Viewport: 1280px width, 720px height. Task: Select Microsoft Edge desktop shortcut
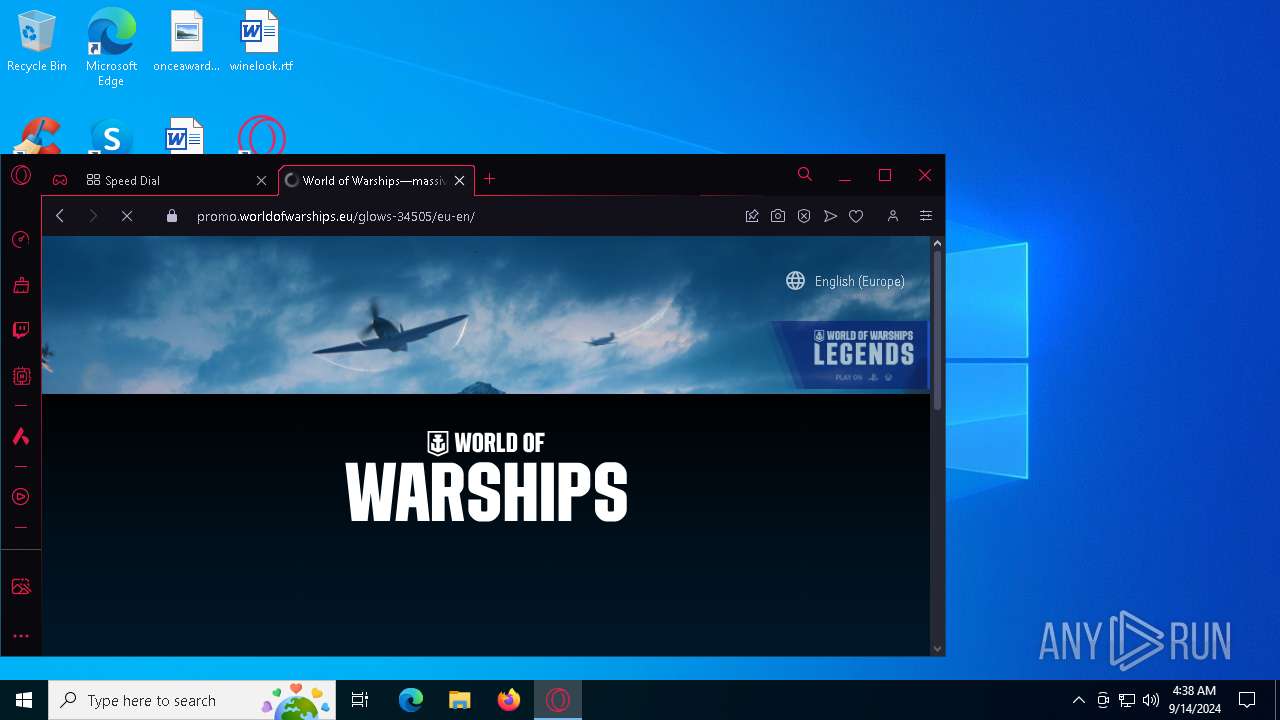tap(111, 47)
